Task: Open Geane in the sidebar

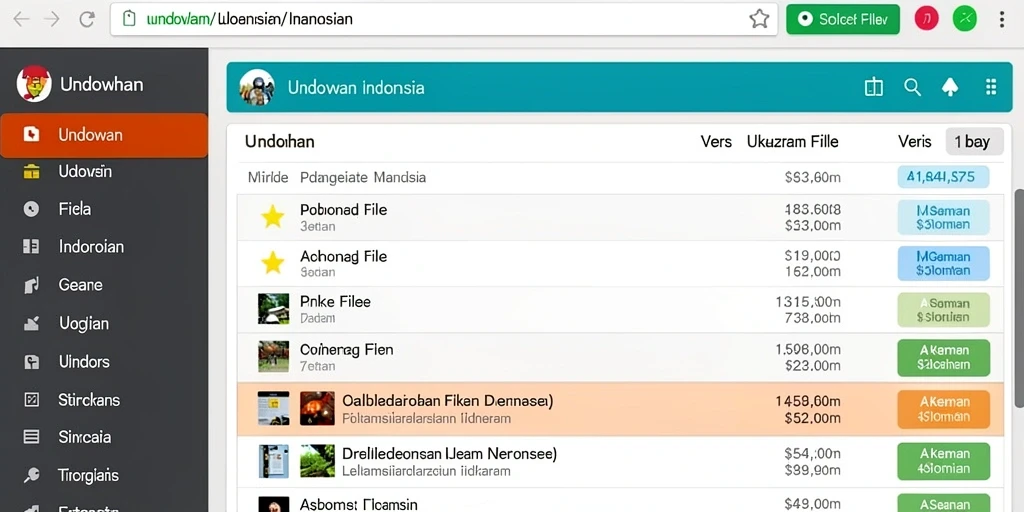Action: tap(80, 285)
